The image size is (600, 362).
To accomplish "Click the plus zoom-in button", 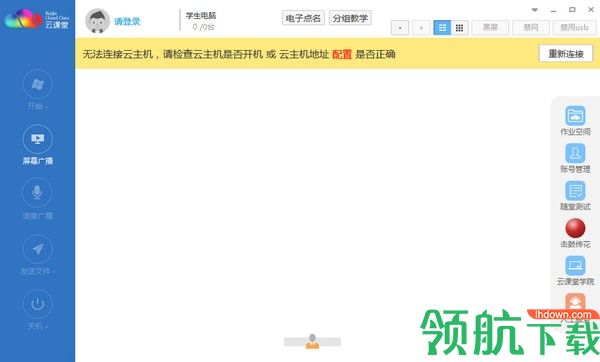I will coord(421,28).
